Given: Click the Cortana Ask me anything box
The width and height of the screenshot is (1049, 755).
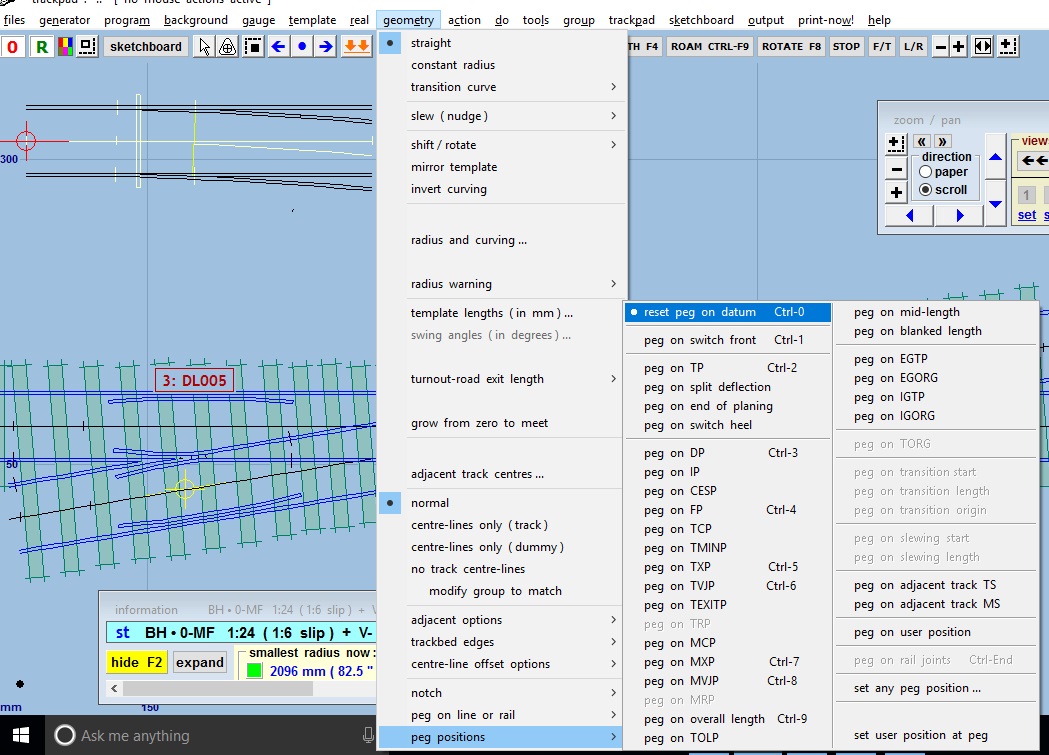Looking at the screenshot, I should tap(210, 735).
